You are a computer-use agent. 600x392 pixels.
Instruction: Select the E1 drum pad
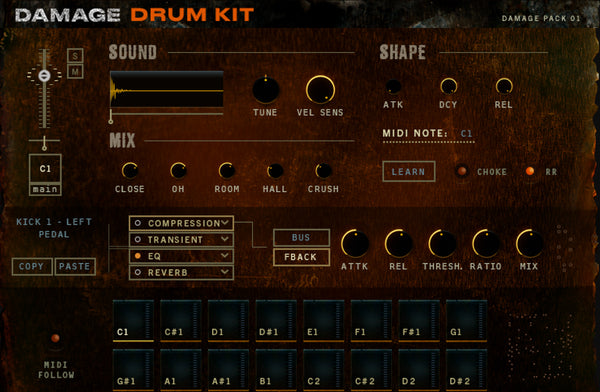pos(324,321)
